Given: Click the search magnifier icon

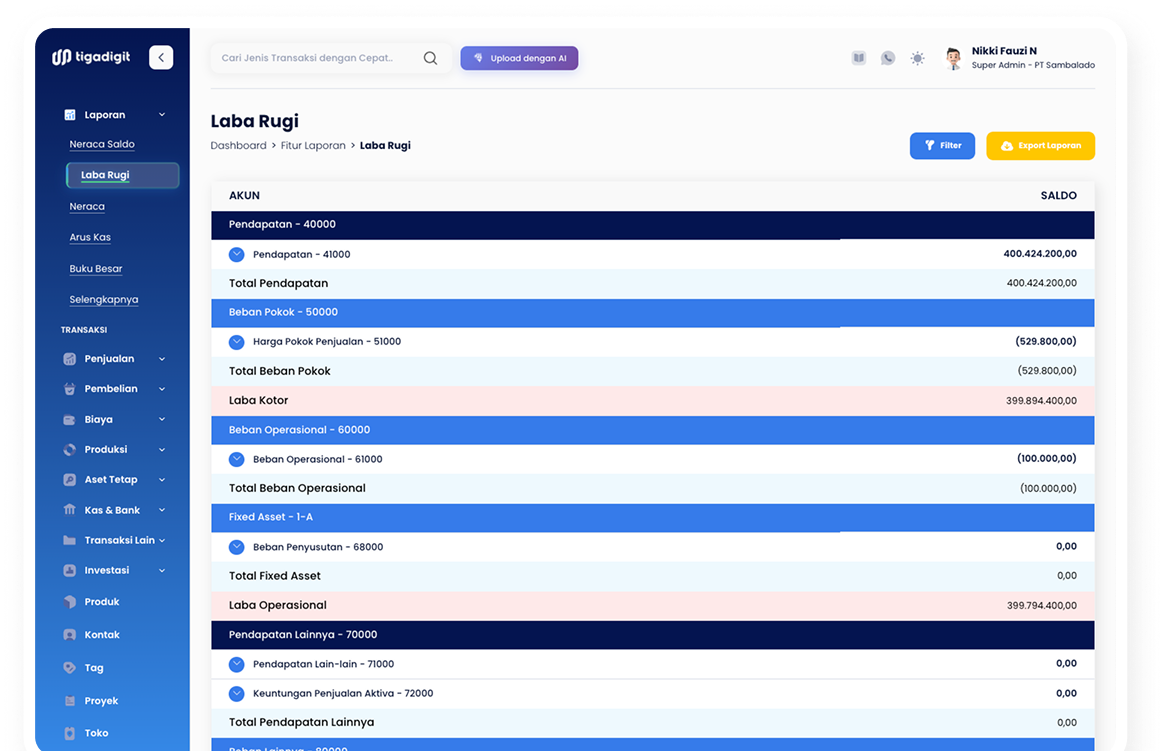Looking at the screenshot, I should [430, 58].
